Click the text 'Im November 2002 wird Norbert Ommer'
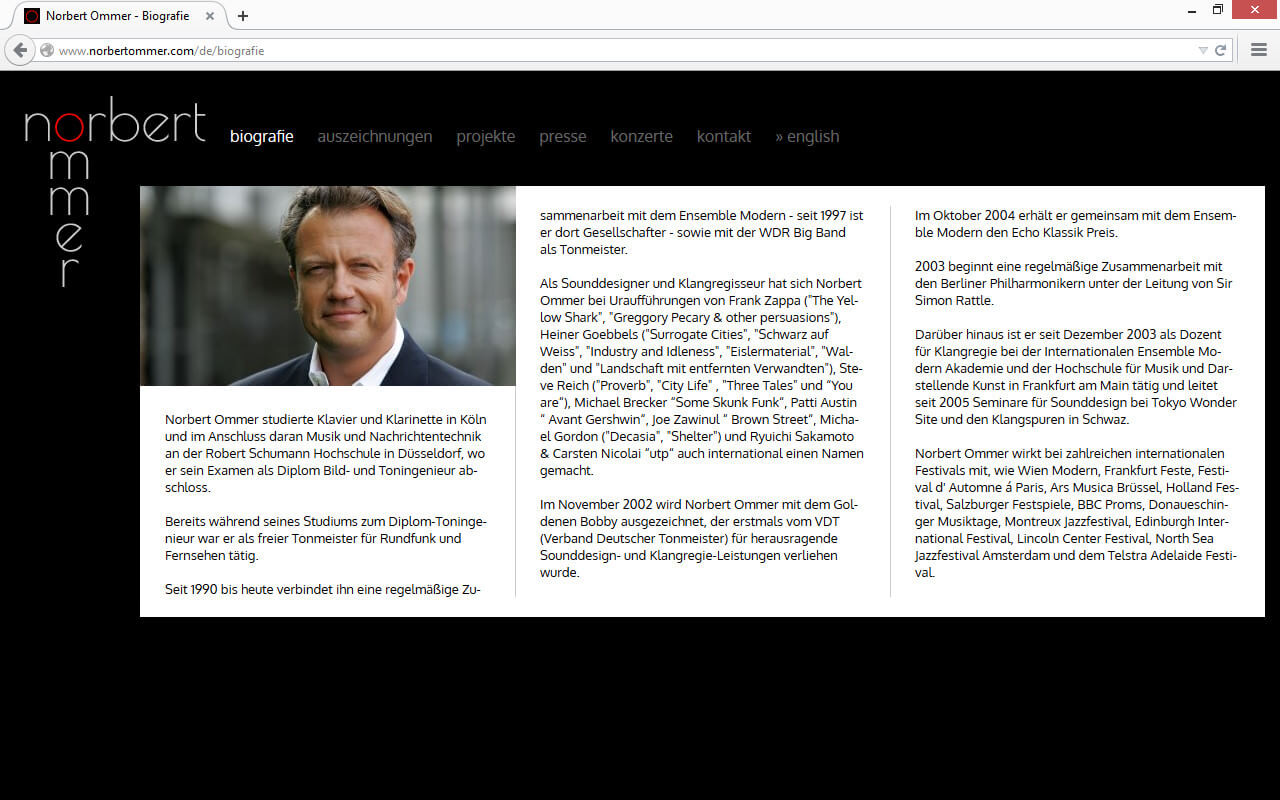Screen dimensions: 1280x800 (x=699, y=539)
